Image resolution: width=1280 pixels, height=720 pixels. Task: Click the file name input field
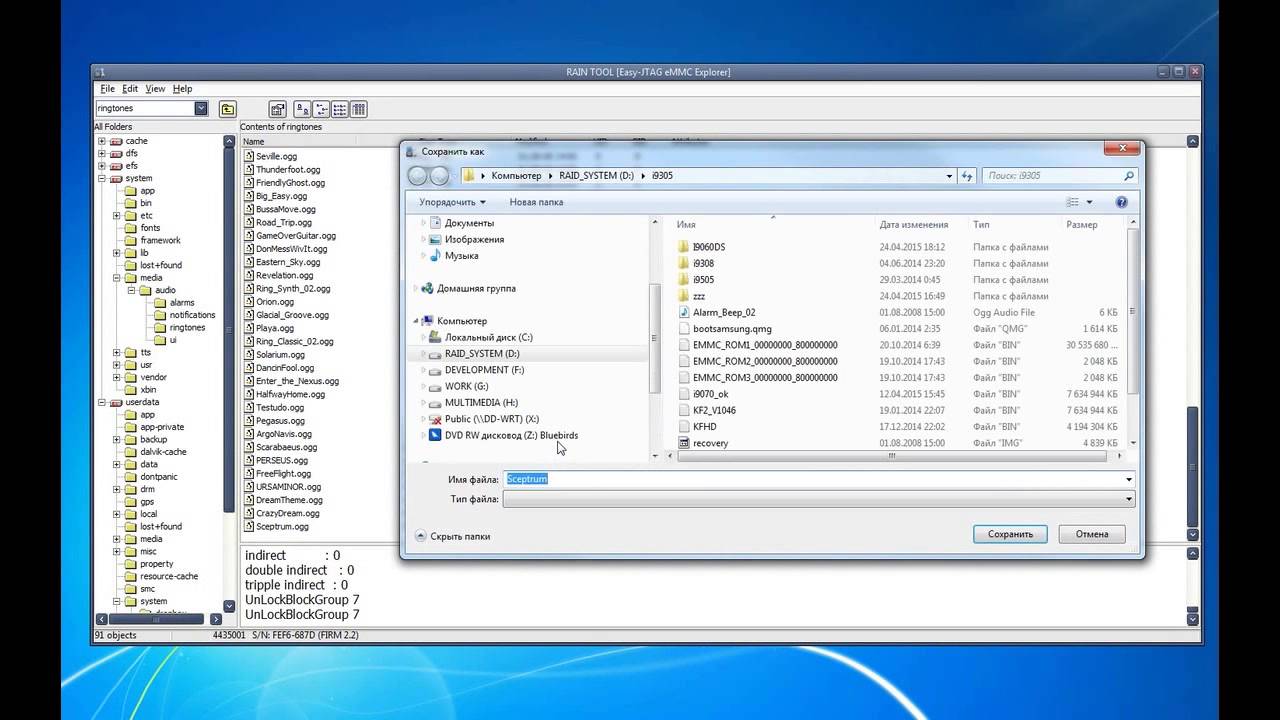coord(819,480)
